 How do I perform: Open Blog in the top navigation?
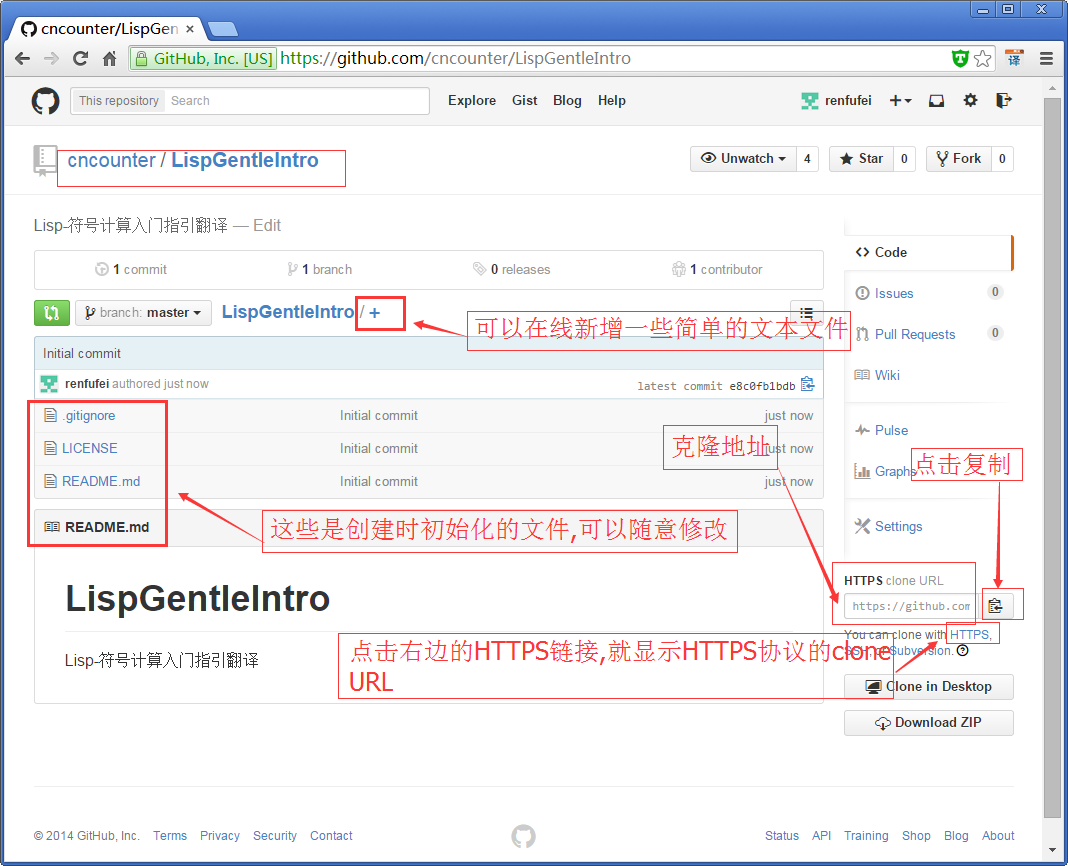tap(567, 101)
